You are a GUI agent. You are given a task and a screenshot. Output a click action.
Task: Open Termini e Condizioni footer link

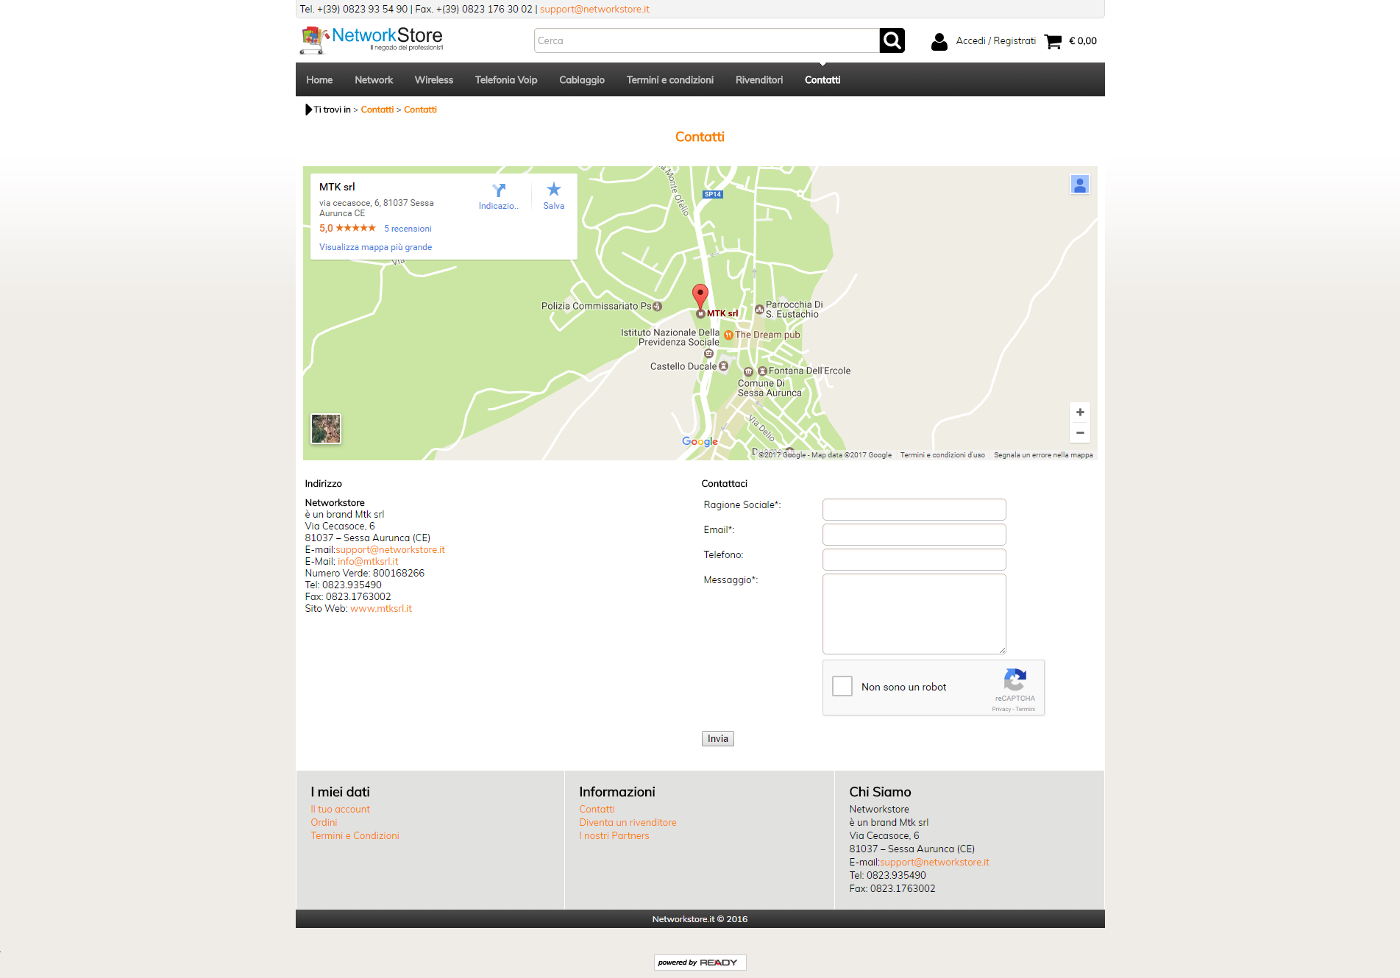355,836
